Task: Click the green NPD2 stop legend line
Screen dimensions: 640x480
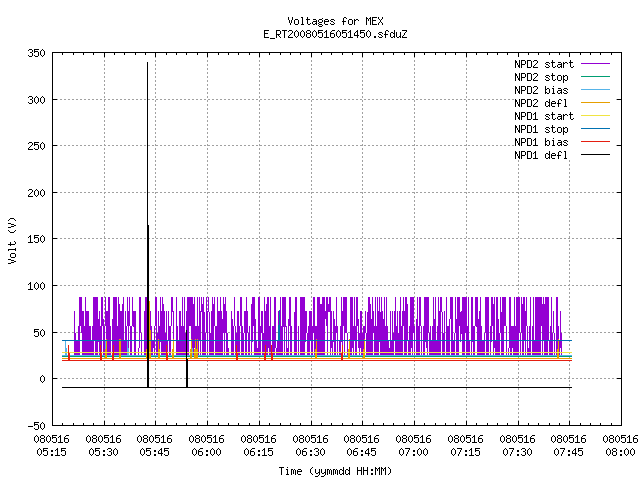Action: 596,76
